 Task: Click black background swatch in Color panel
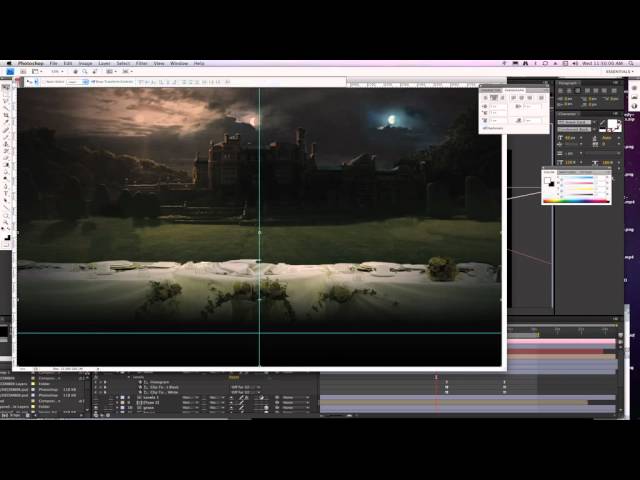(x=551, y=184)
